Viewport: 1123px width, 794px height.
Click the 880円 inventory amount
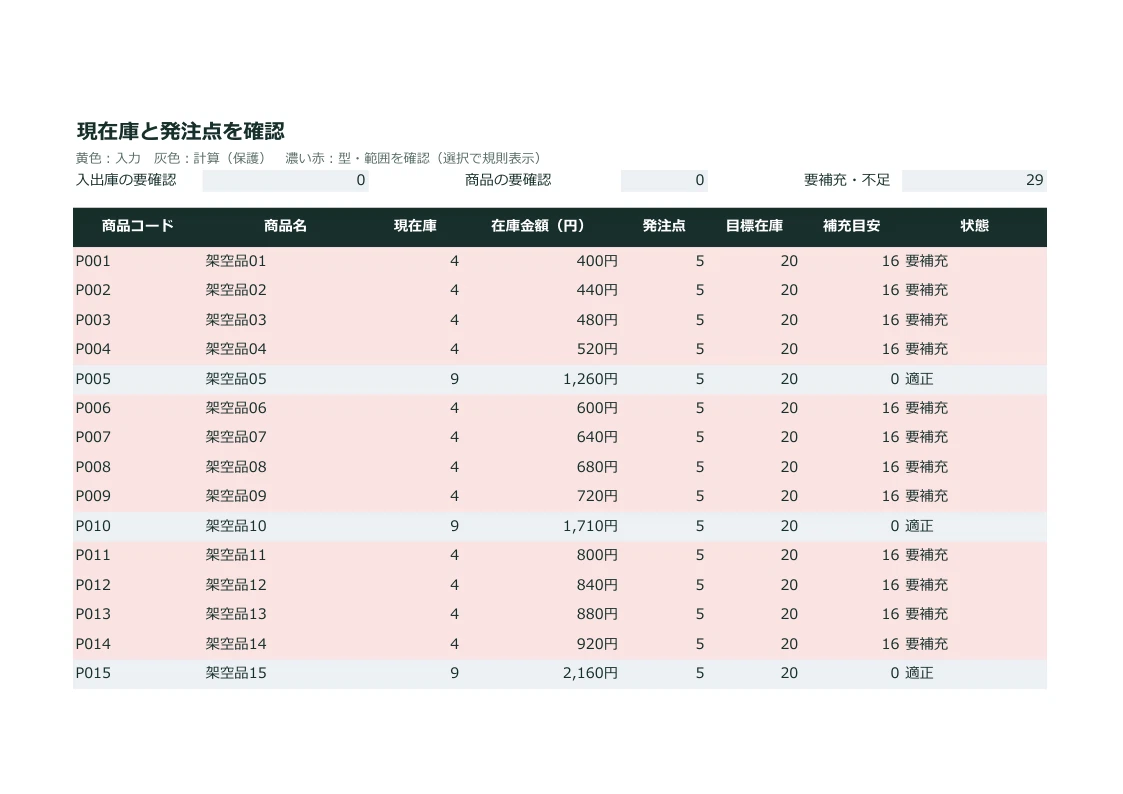pos(597,614)
